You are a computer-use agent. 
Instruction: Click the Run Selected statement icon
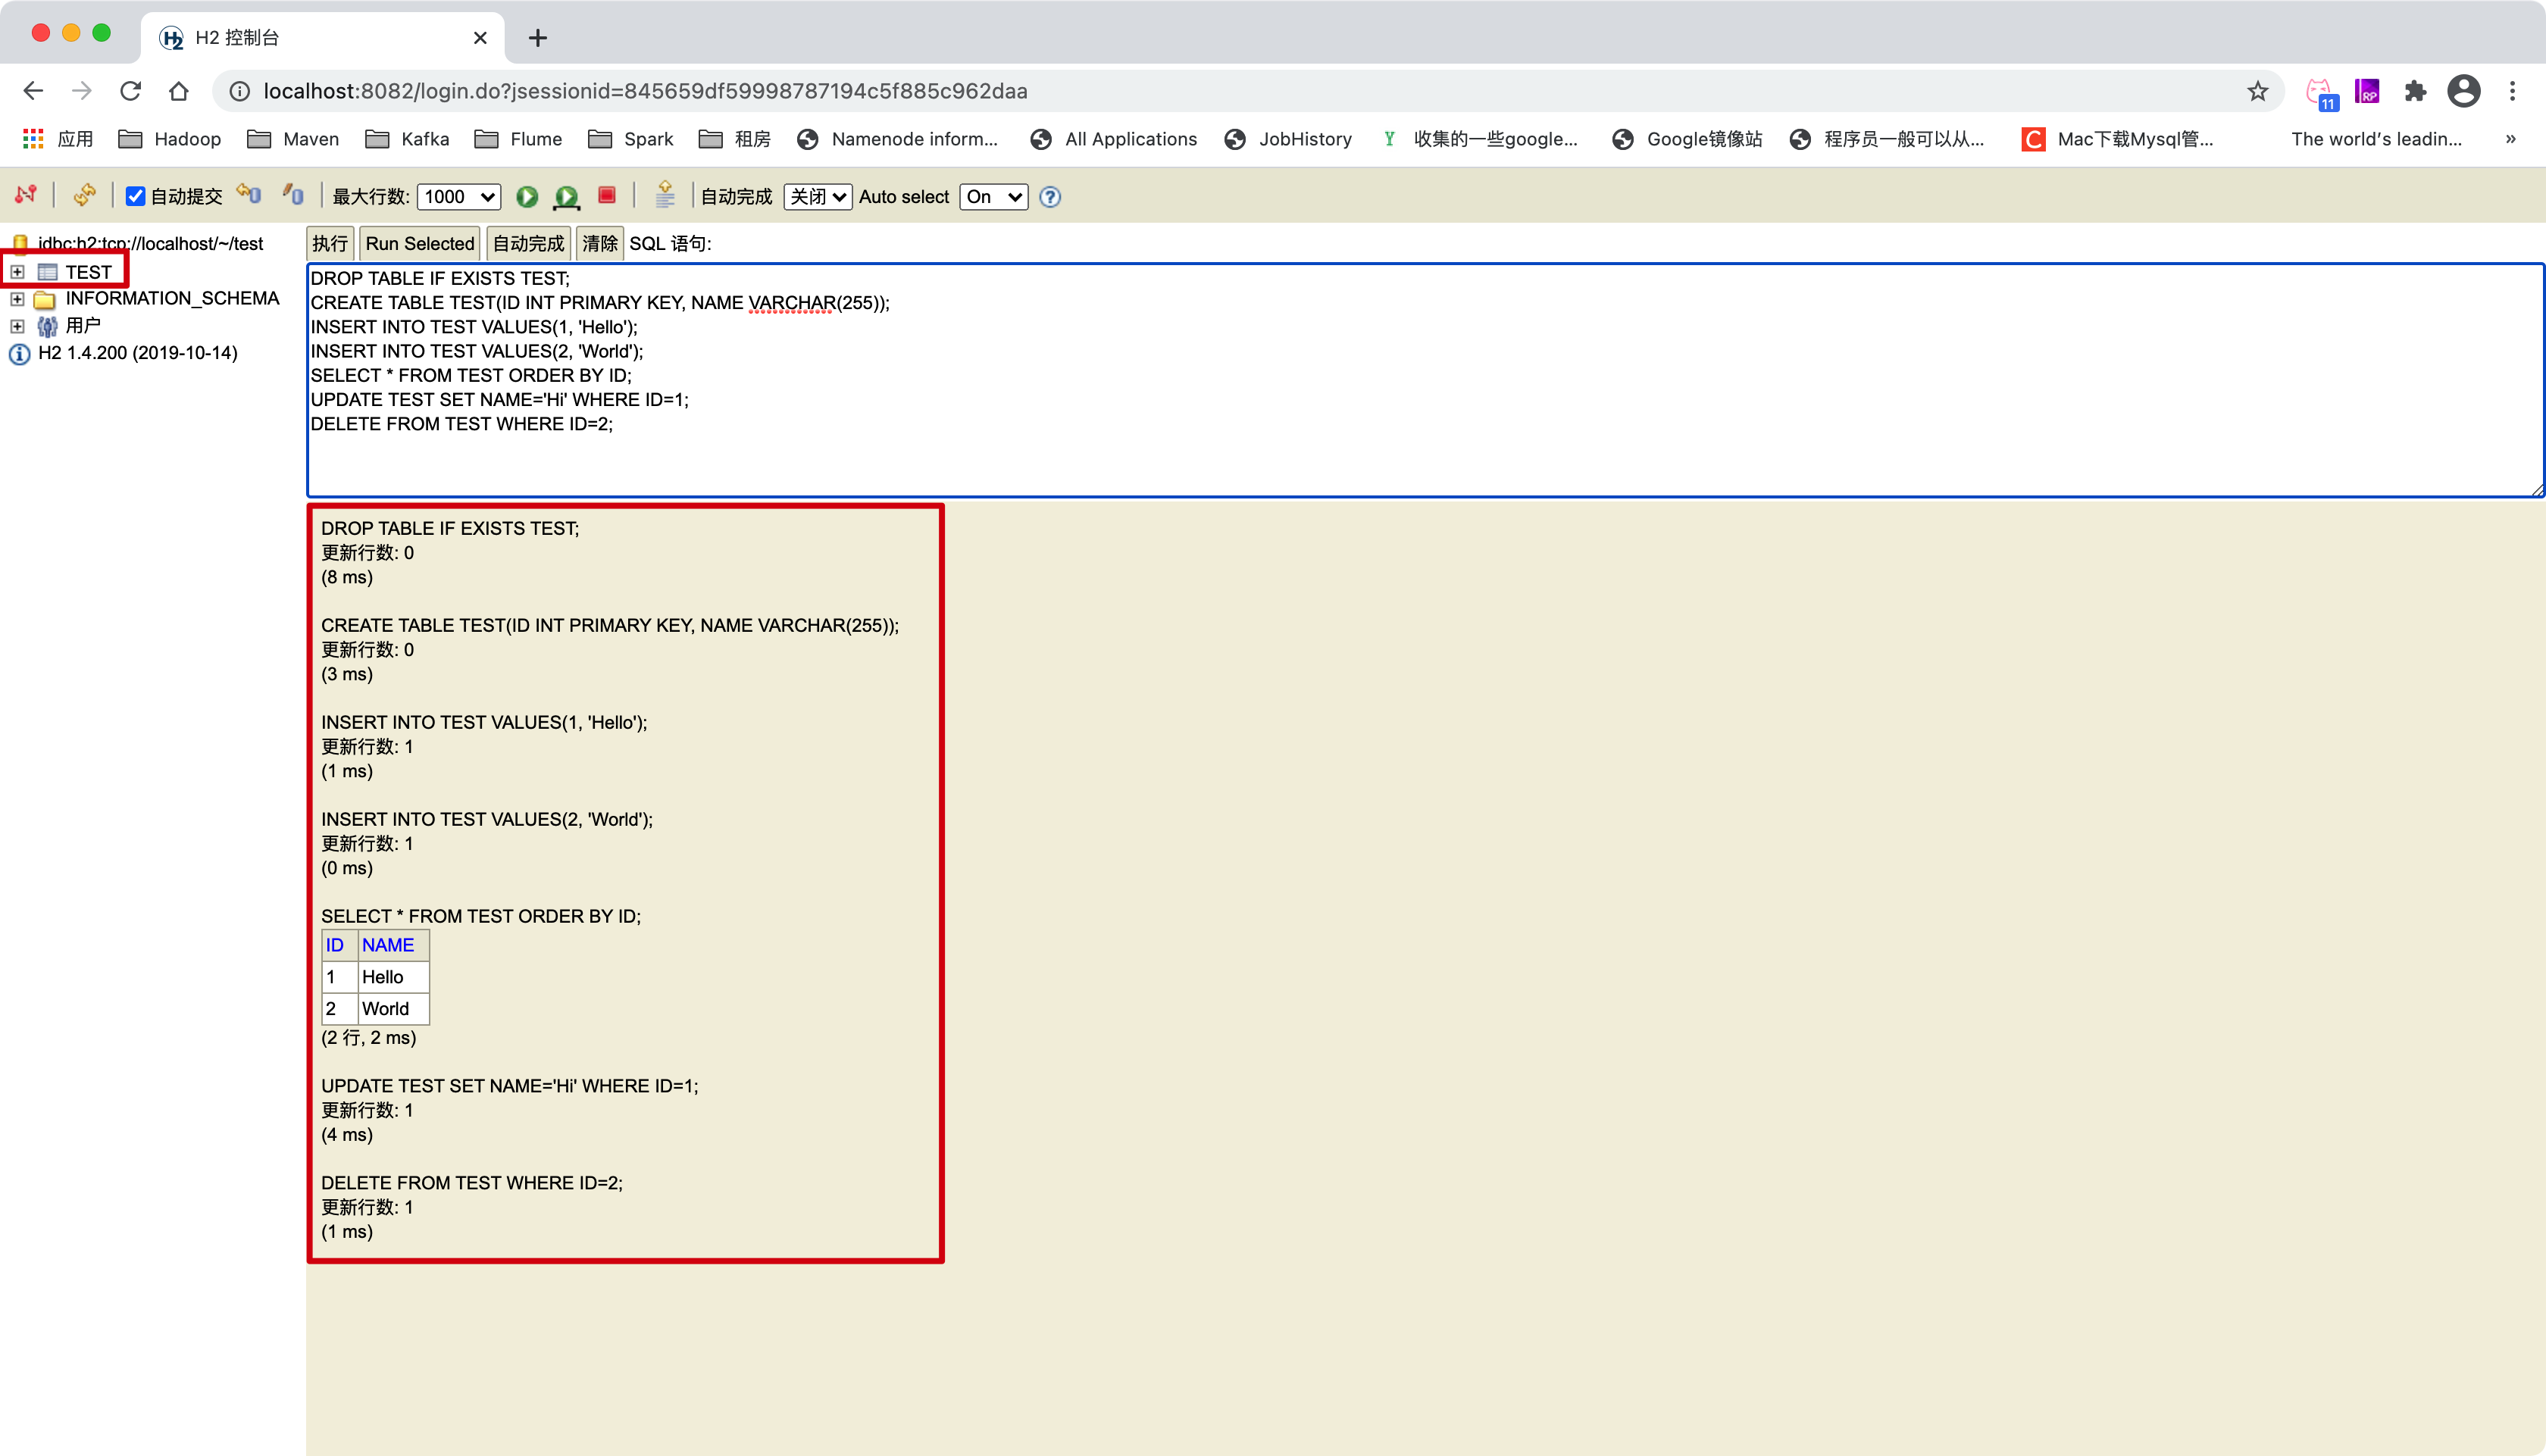point(566,197)
